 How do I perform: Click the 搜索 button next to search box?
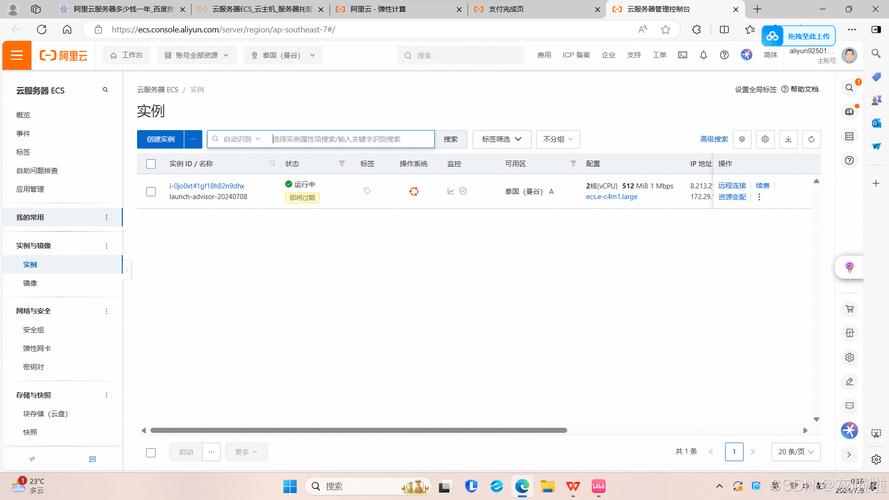point(451,139)
